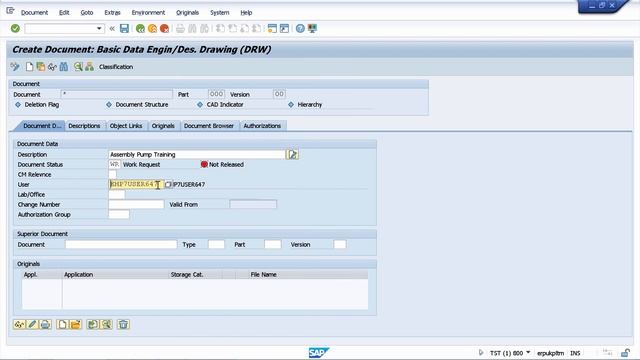The height and width of the screenshot is (360, 640).
Task: Click the Deletion Flag indicator
Action: click(x=37, y=104)
